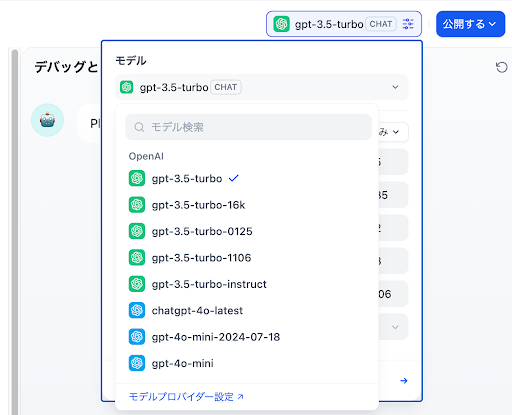The width and height of the screenshot is (512, 415).
Task: Expand the collapsed dropdown below the 06 field
Action: pyautogui.click(x=395, y=327)
